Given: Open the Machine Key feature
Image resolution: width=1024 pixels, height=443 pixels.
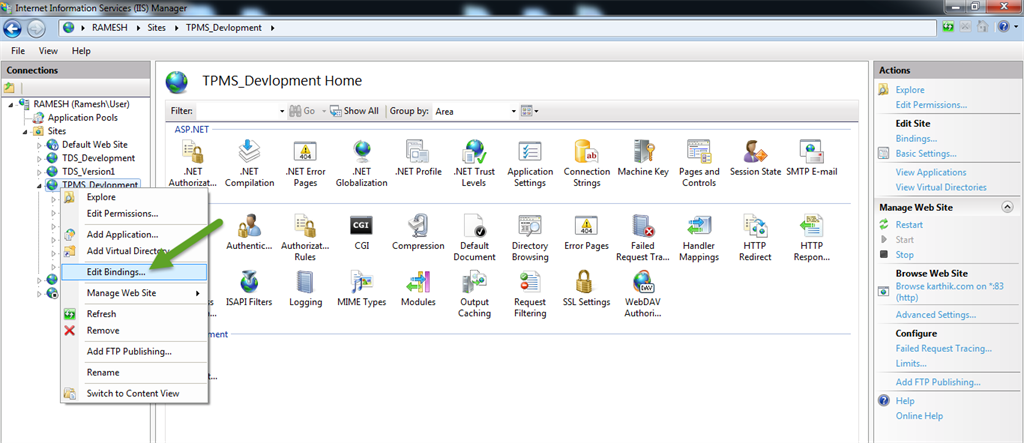Looking at the screenshot, I should (x=643, y=159).
